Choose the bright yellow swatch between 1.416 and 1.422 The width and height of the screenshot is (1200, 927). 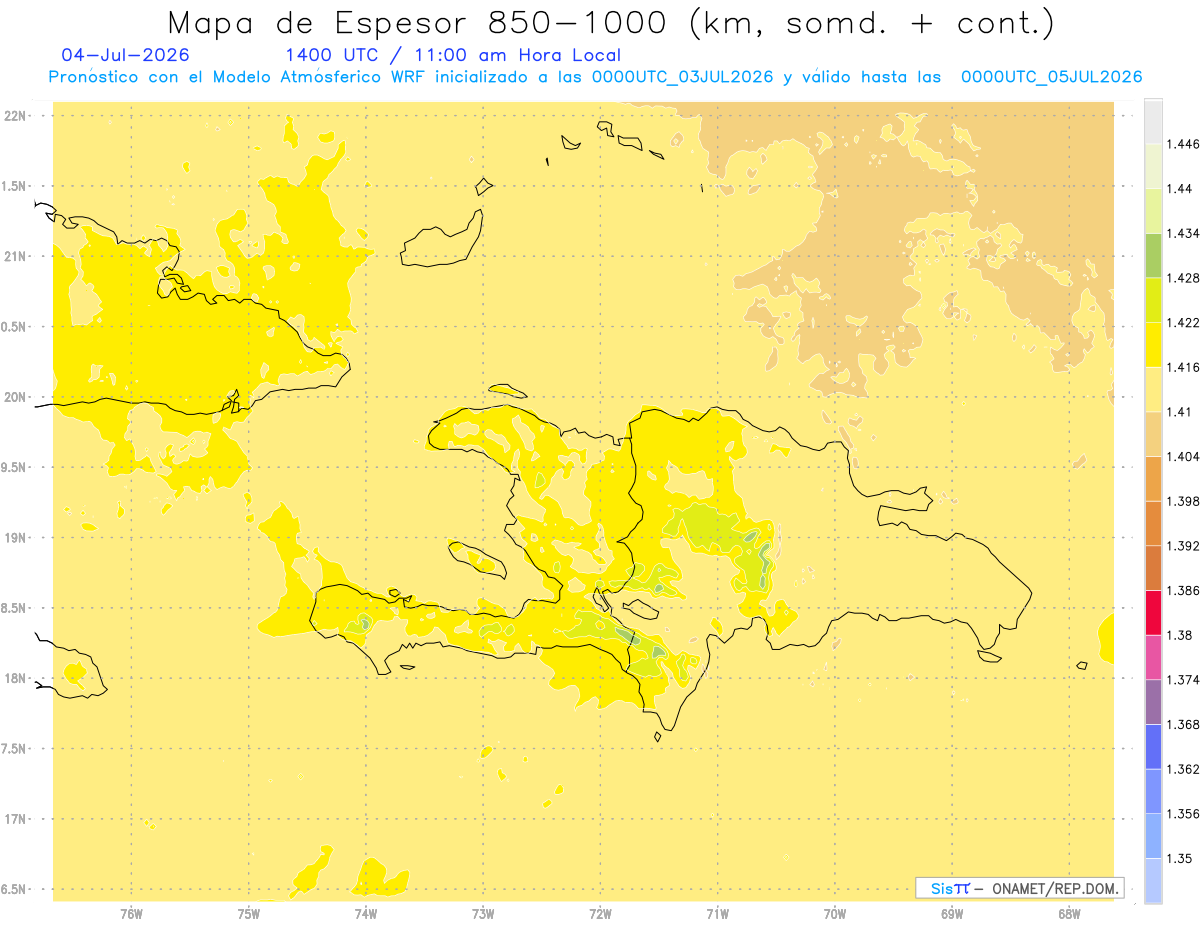(1153, 345)
